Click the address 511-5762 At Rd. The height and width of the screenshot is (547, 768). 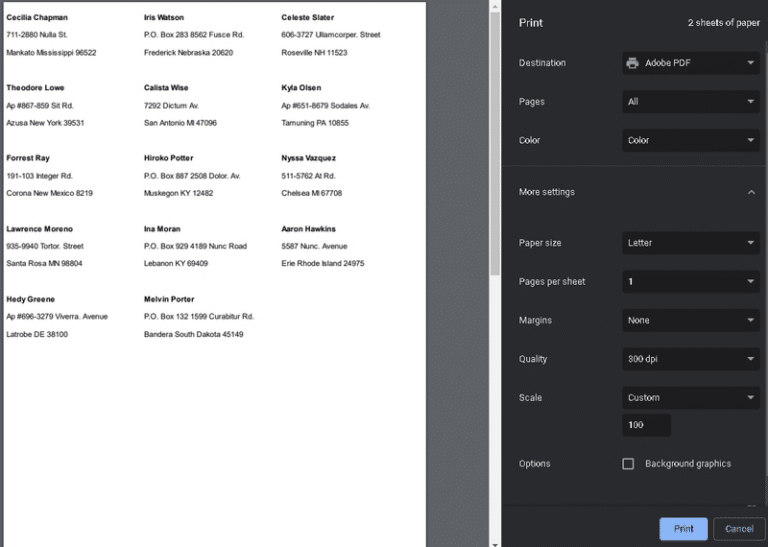[x=308, y=176]
